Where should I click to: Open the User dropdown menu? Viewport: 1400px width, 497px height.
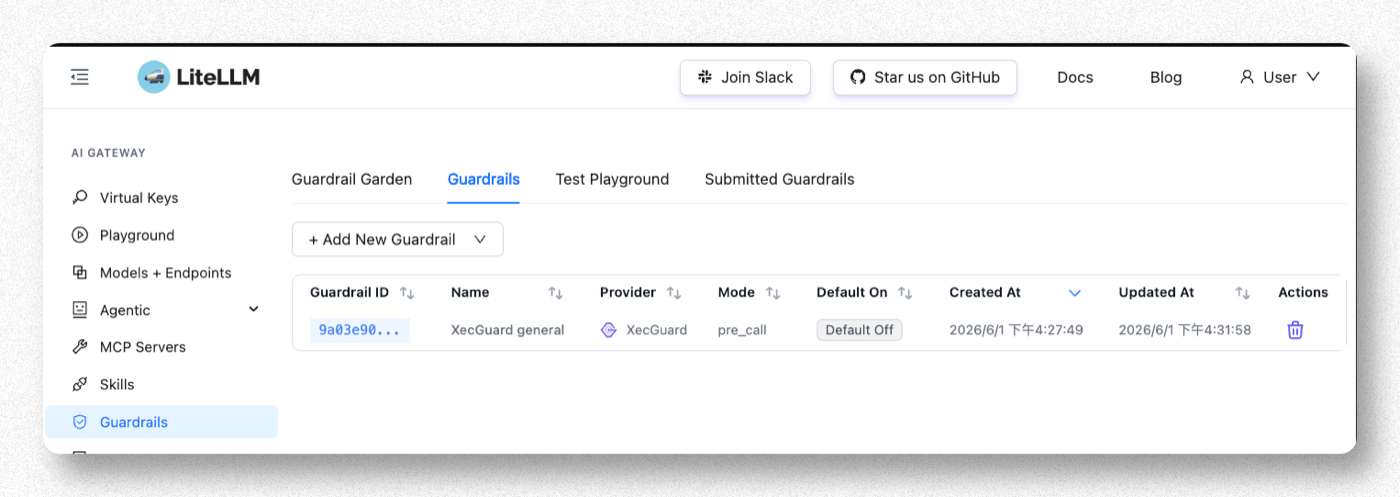[1280, 77]
